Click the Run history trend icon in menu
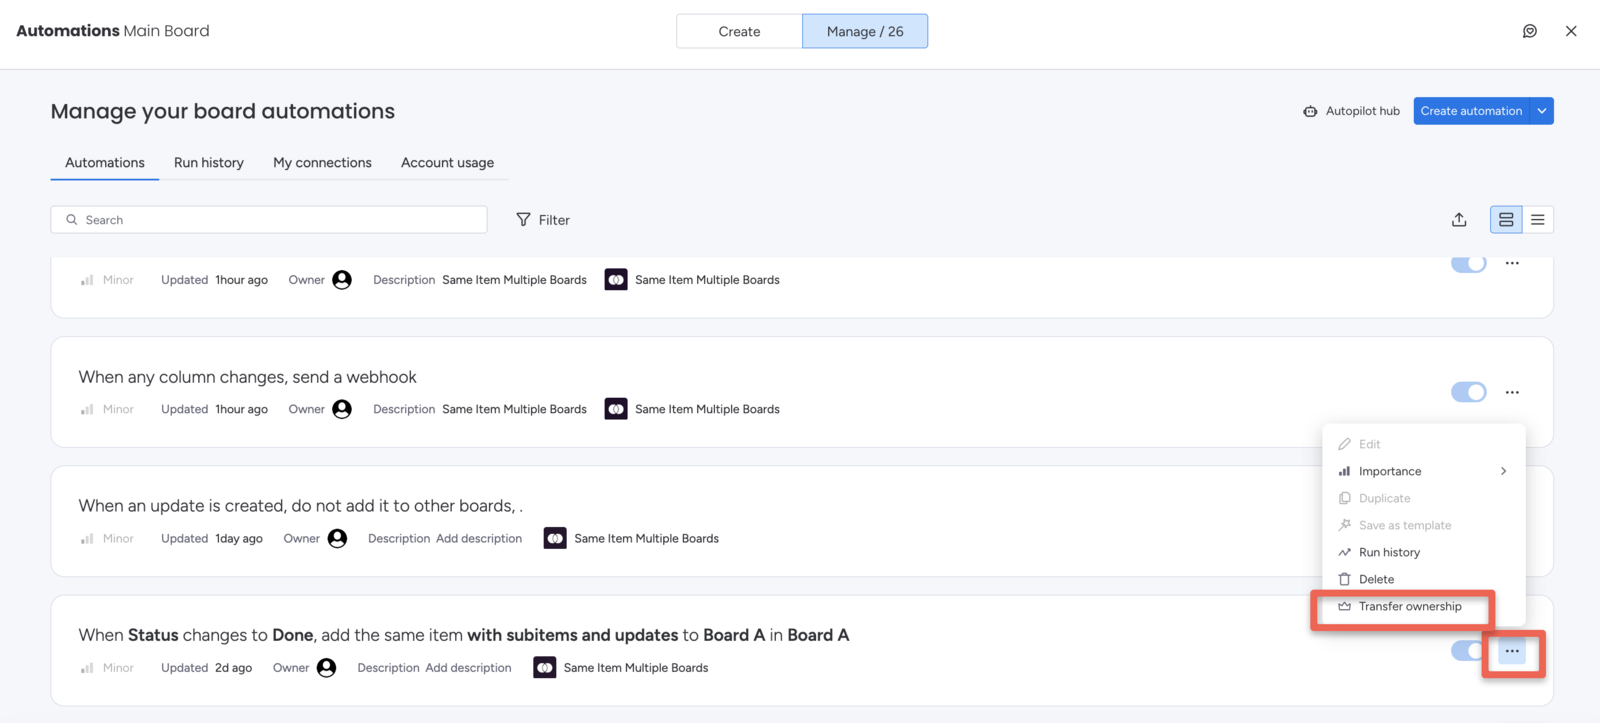 point(1344,552)
